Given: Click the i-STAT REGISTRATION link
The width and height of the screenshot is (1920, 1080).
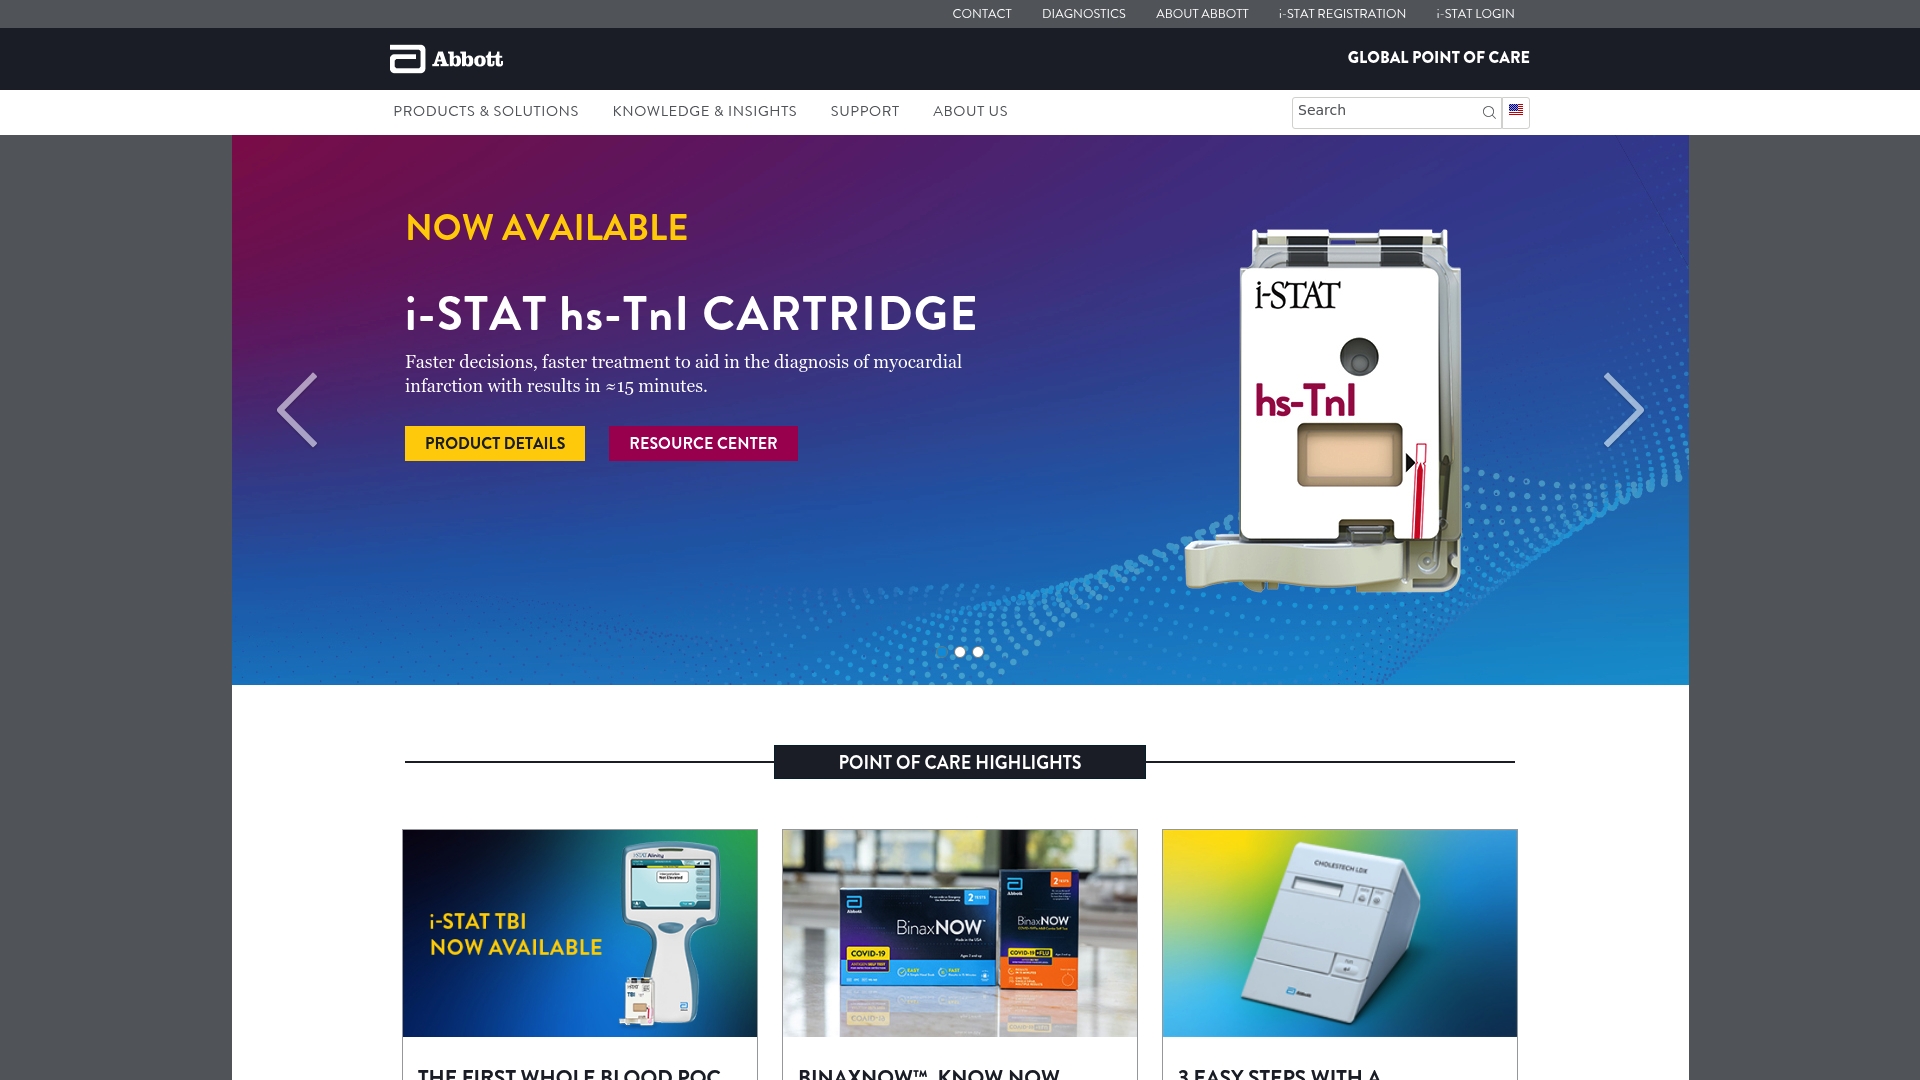Looking at the screenshot, I should 1341,14.
